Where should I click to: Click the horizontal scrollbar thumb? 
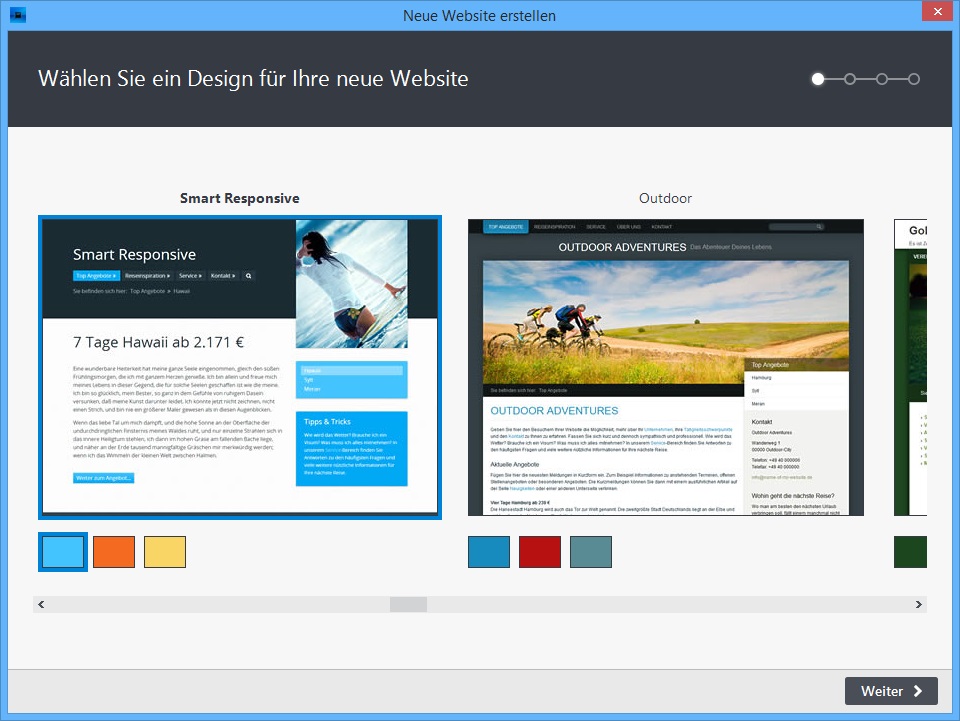[408, 604]
